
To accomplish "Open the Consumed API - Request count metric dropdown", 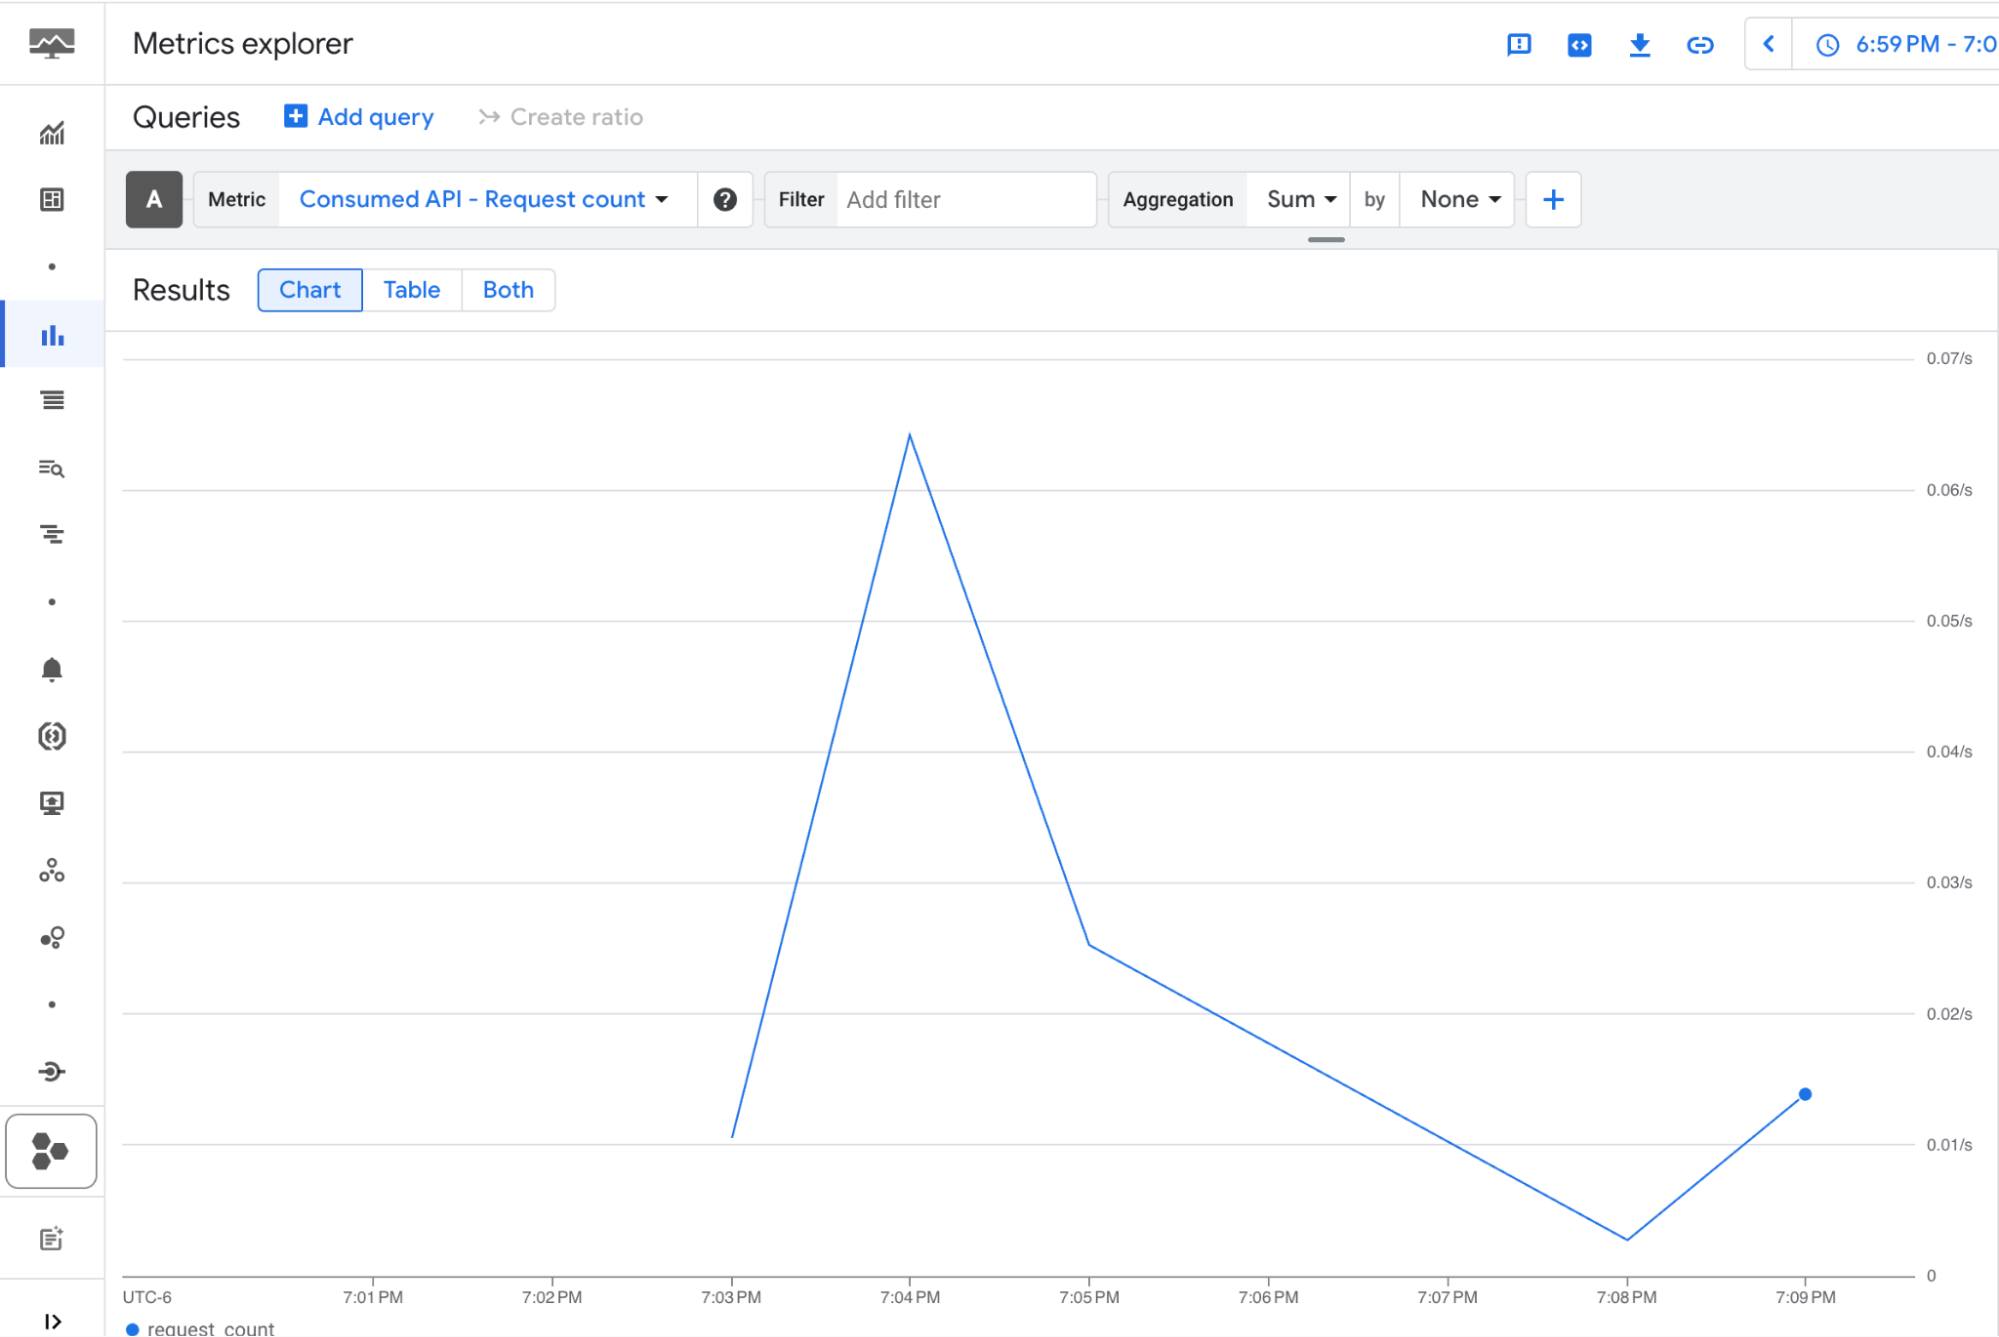I will pyautogui.click(x=483, y=199).
